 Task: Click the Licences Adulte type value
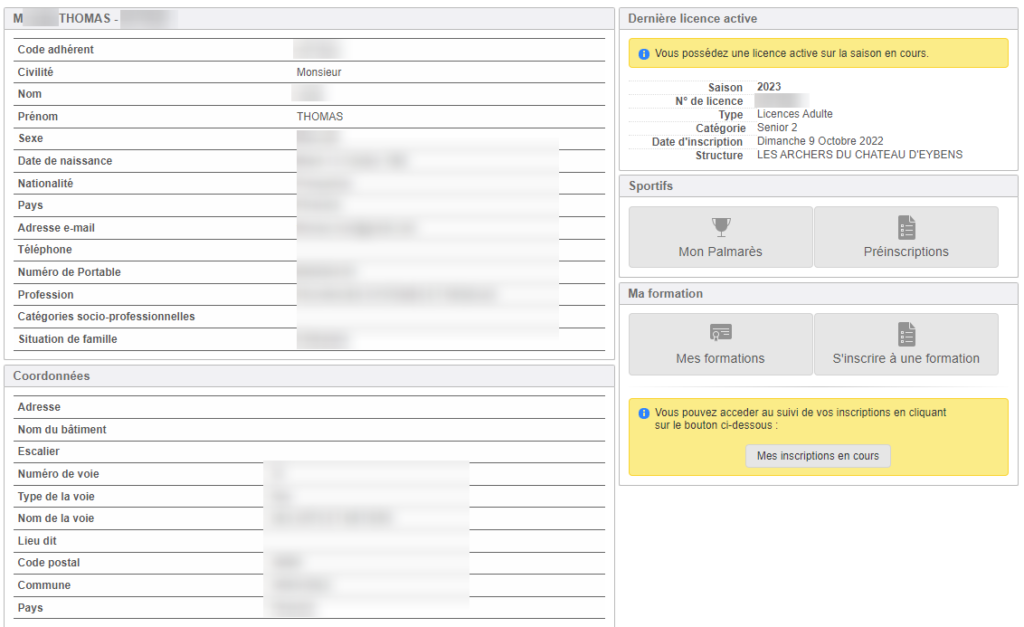coord(795,114)
